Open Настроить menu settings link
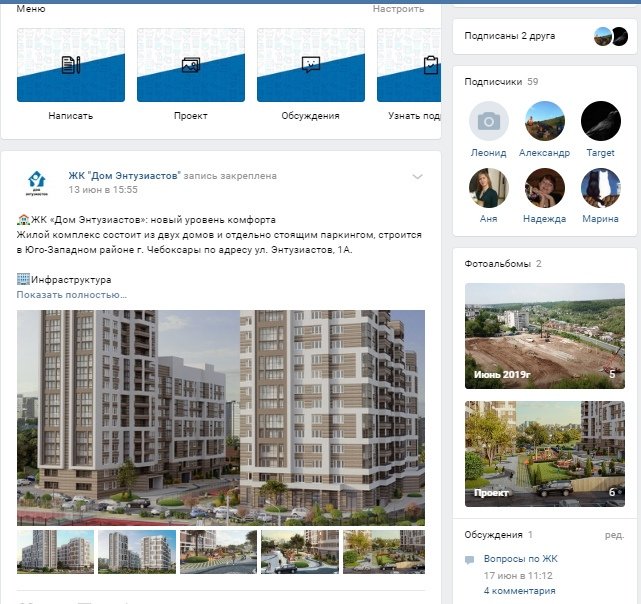Viewport: 641px width, 604px height. point(398,9)
